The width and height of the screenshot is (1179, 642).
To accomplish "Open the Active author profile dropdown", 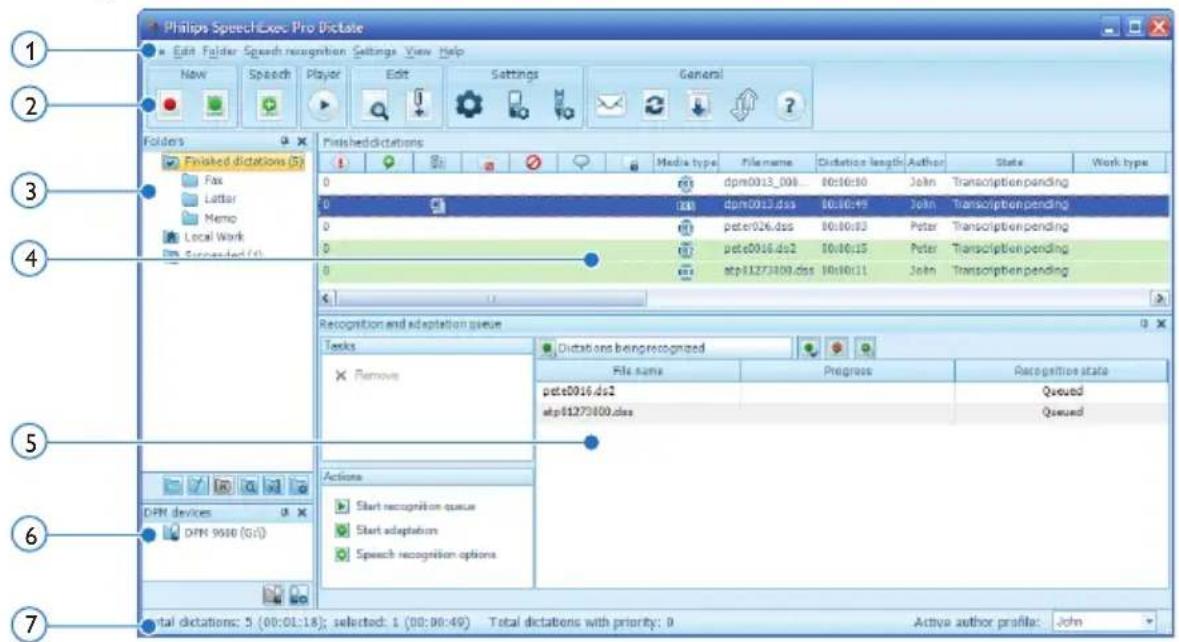I will [x=1105, y=622].
